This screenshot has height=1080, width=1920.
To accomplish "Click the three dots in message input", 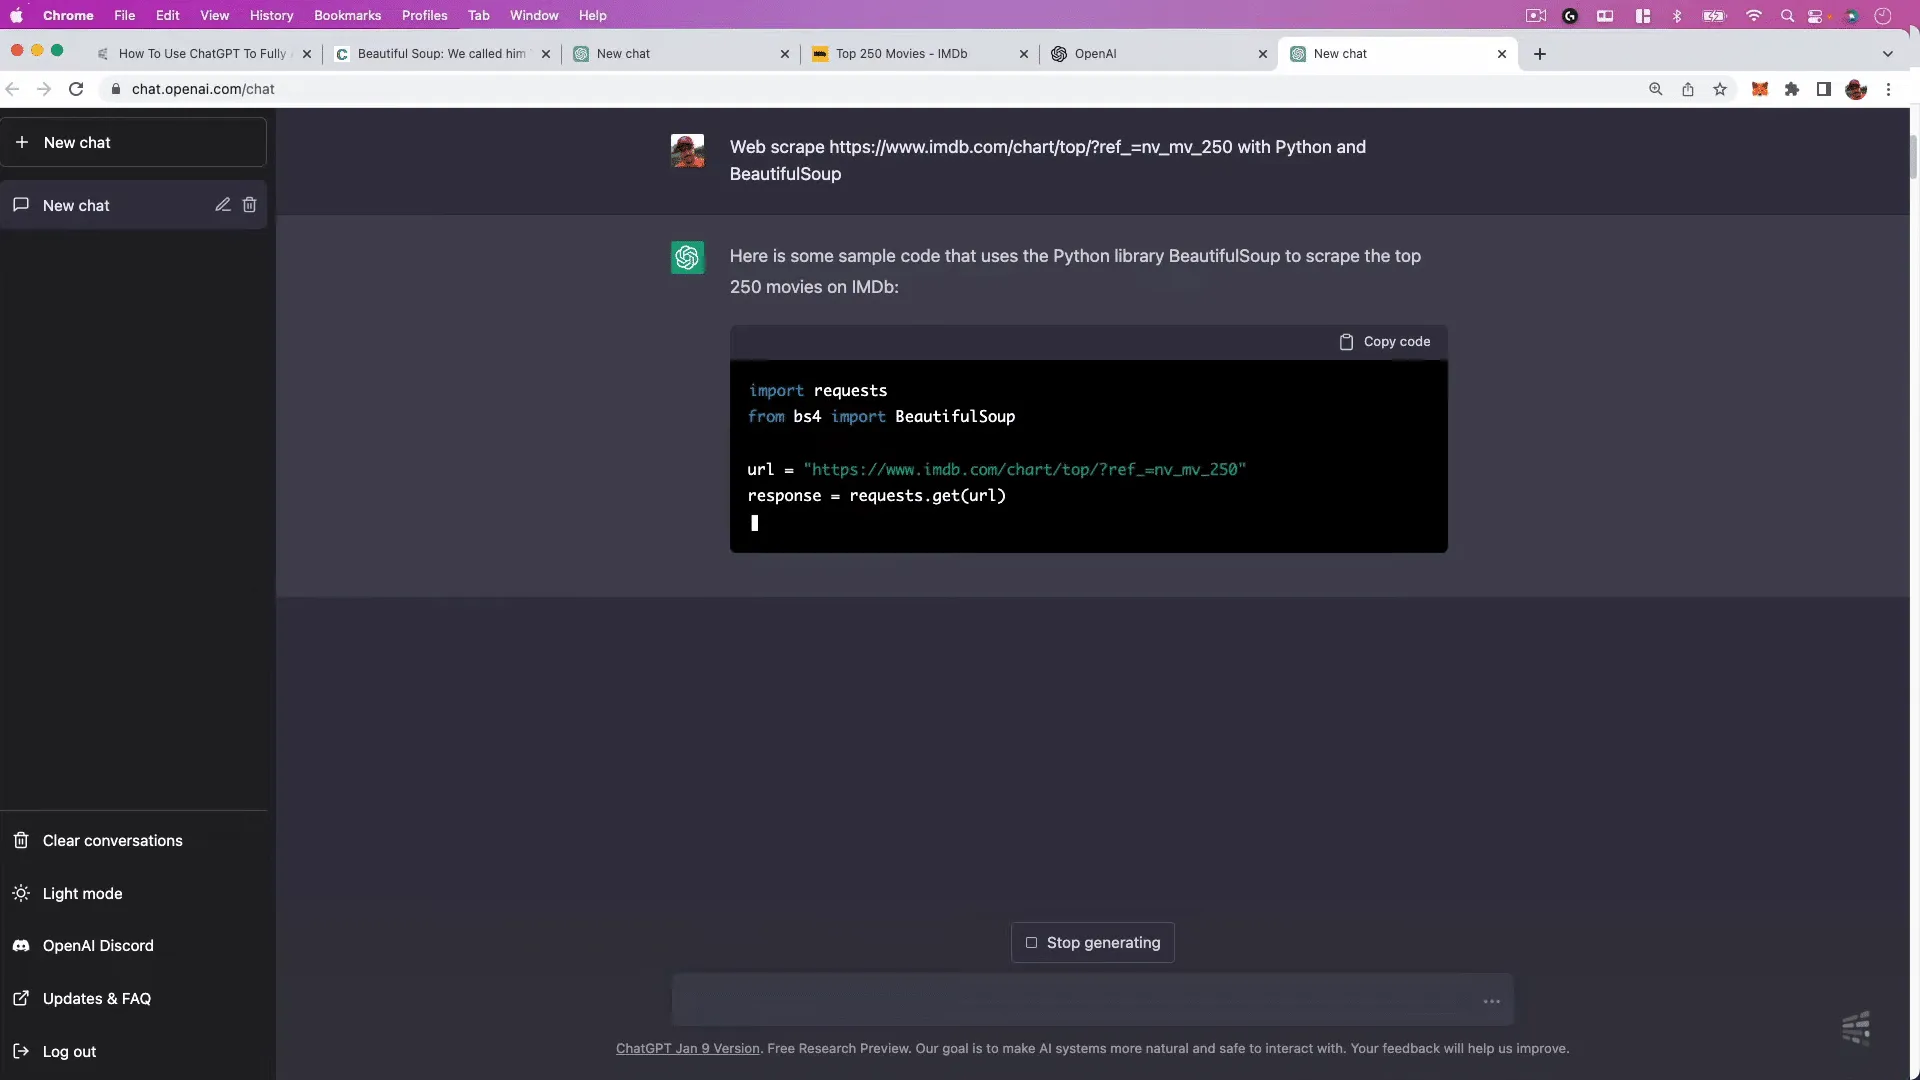I will (x=1491, y=1001).
